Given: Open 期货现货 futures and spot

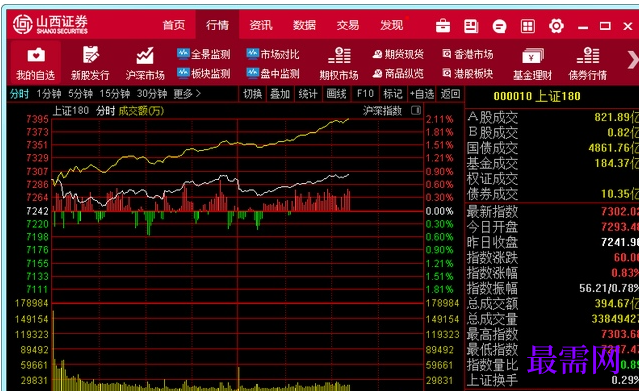Looking at the screenshot, I should click(x=398, y=54).
